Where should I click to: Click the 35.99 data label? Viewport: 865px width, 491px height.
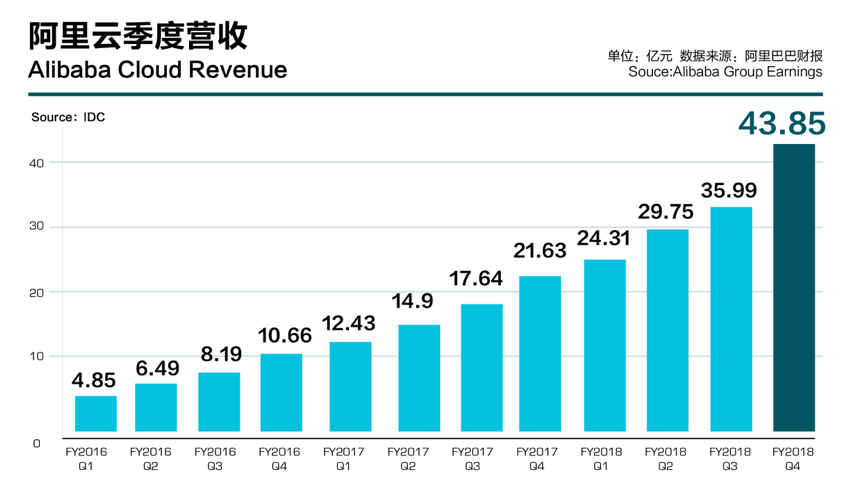(x=729, y=191)
